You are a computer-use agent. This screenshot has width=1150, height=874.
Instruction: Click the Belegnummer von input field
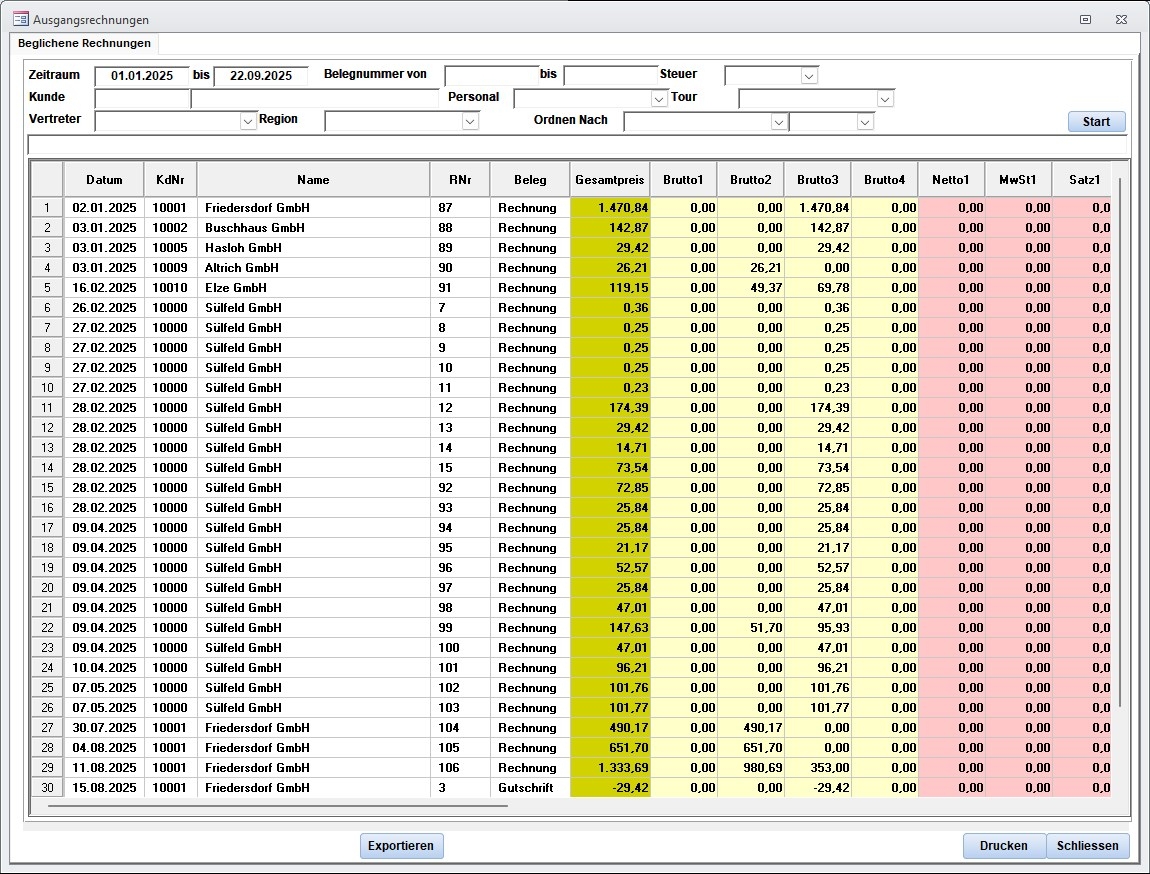[x=490, y=76]
